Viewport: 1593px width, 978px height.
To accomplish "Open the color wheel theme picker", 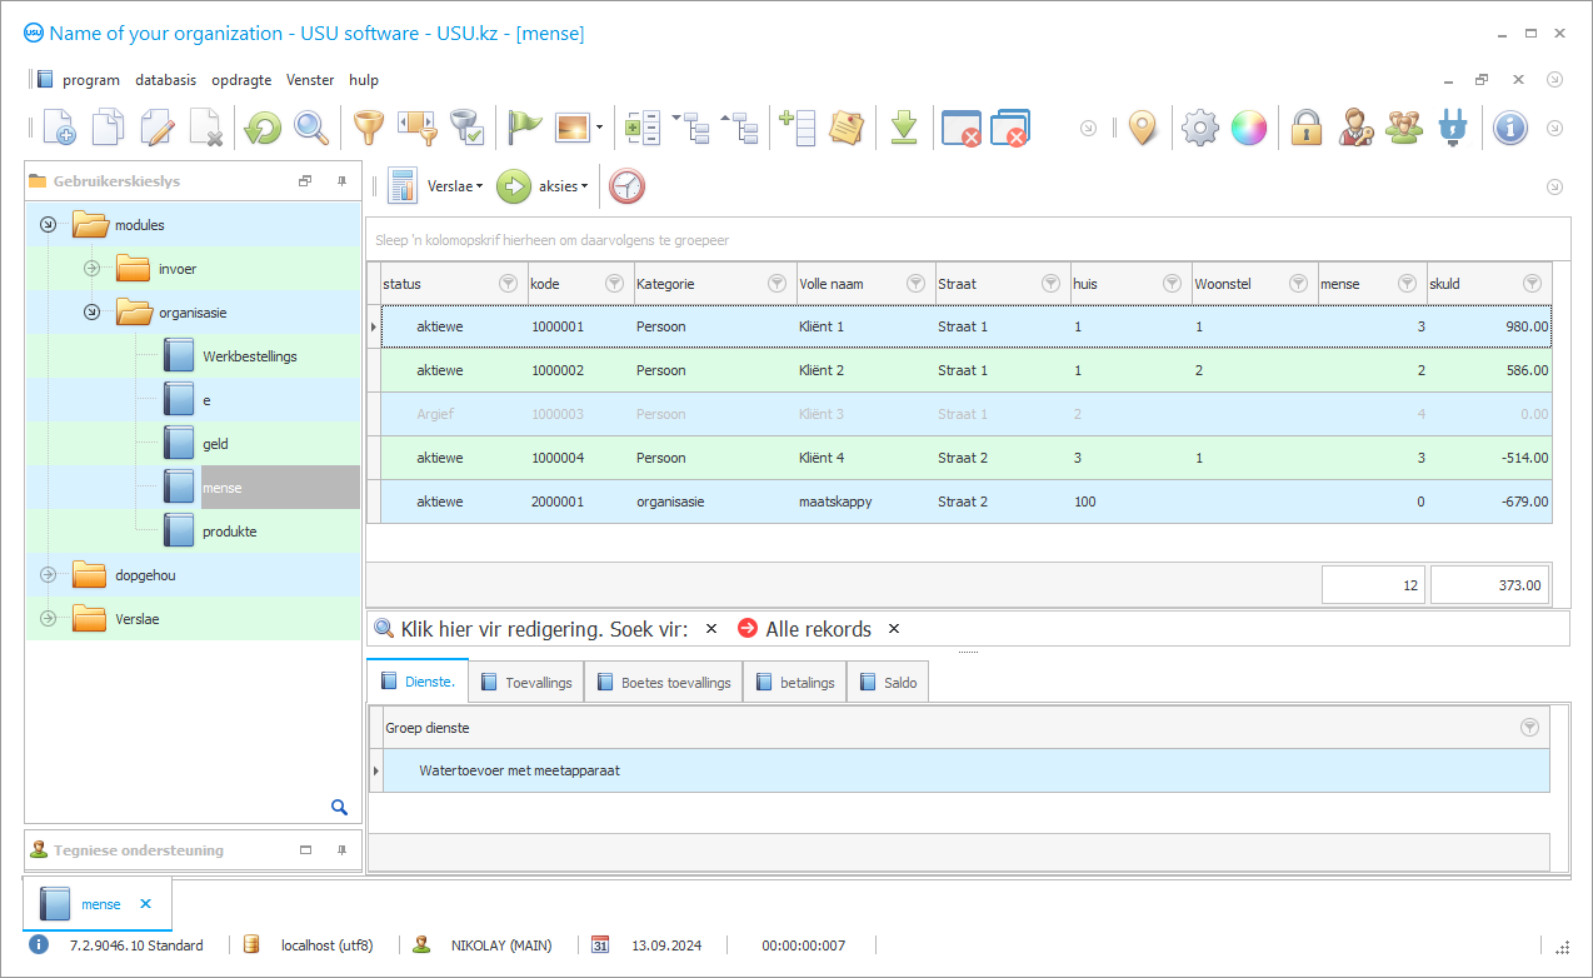I will click(x=1248, y=128).
